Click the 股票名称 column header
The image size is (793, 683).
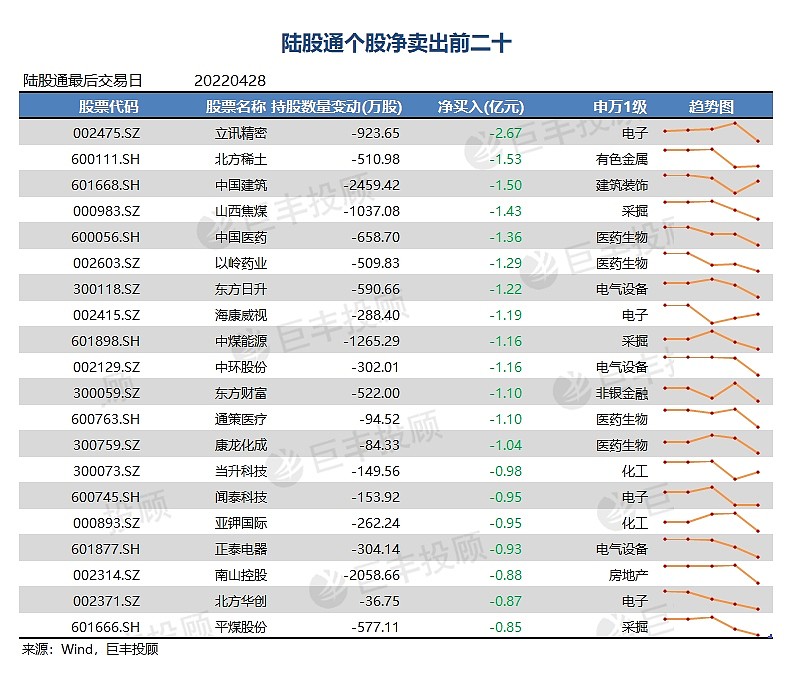pyautogui.click(x=236, y=107)
